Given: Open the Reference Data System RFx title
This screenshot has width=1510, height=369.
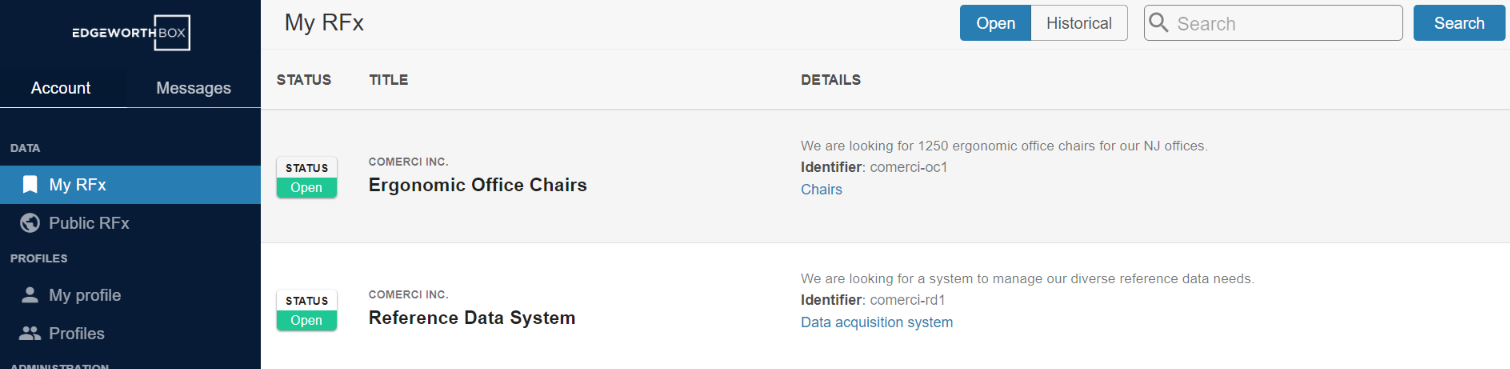Looking at the screenshot, I should 472,318.
